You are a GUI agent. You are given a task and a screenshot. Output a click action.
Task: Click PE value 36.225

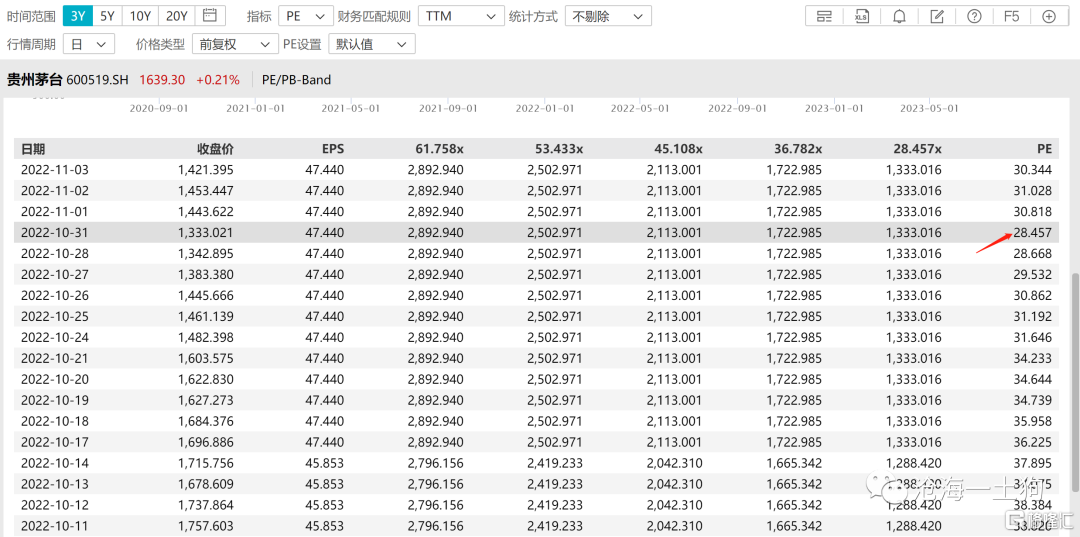(1032, 443)
